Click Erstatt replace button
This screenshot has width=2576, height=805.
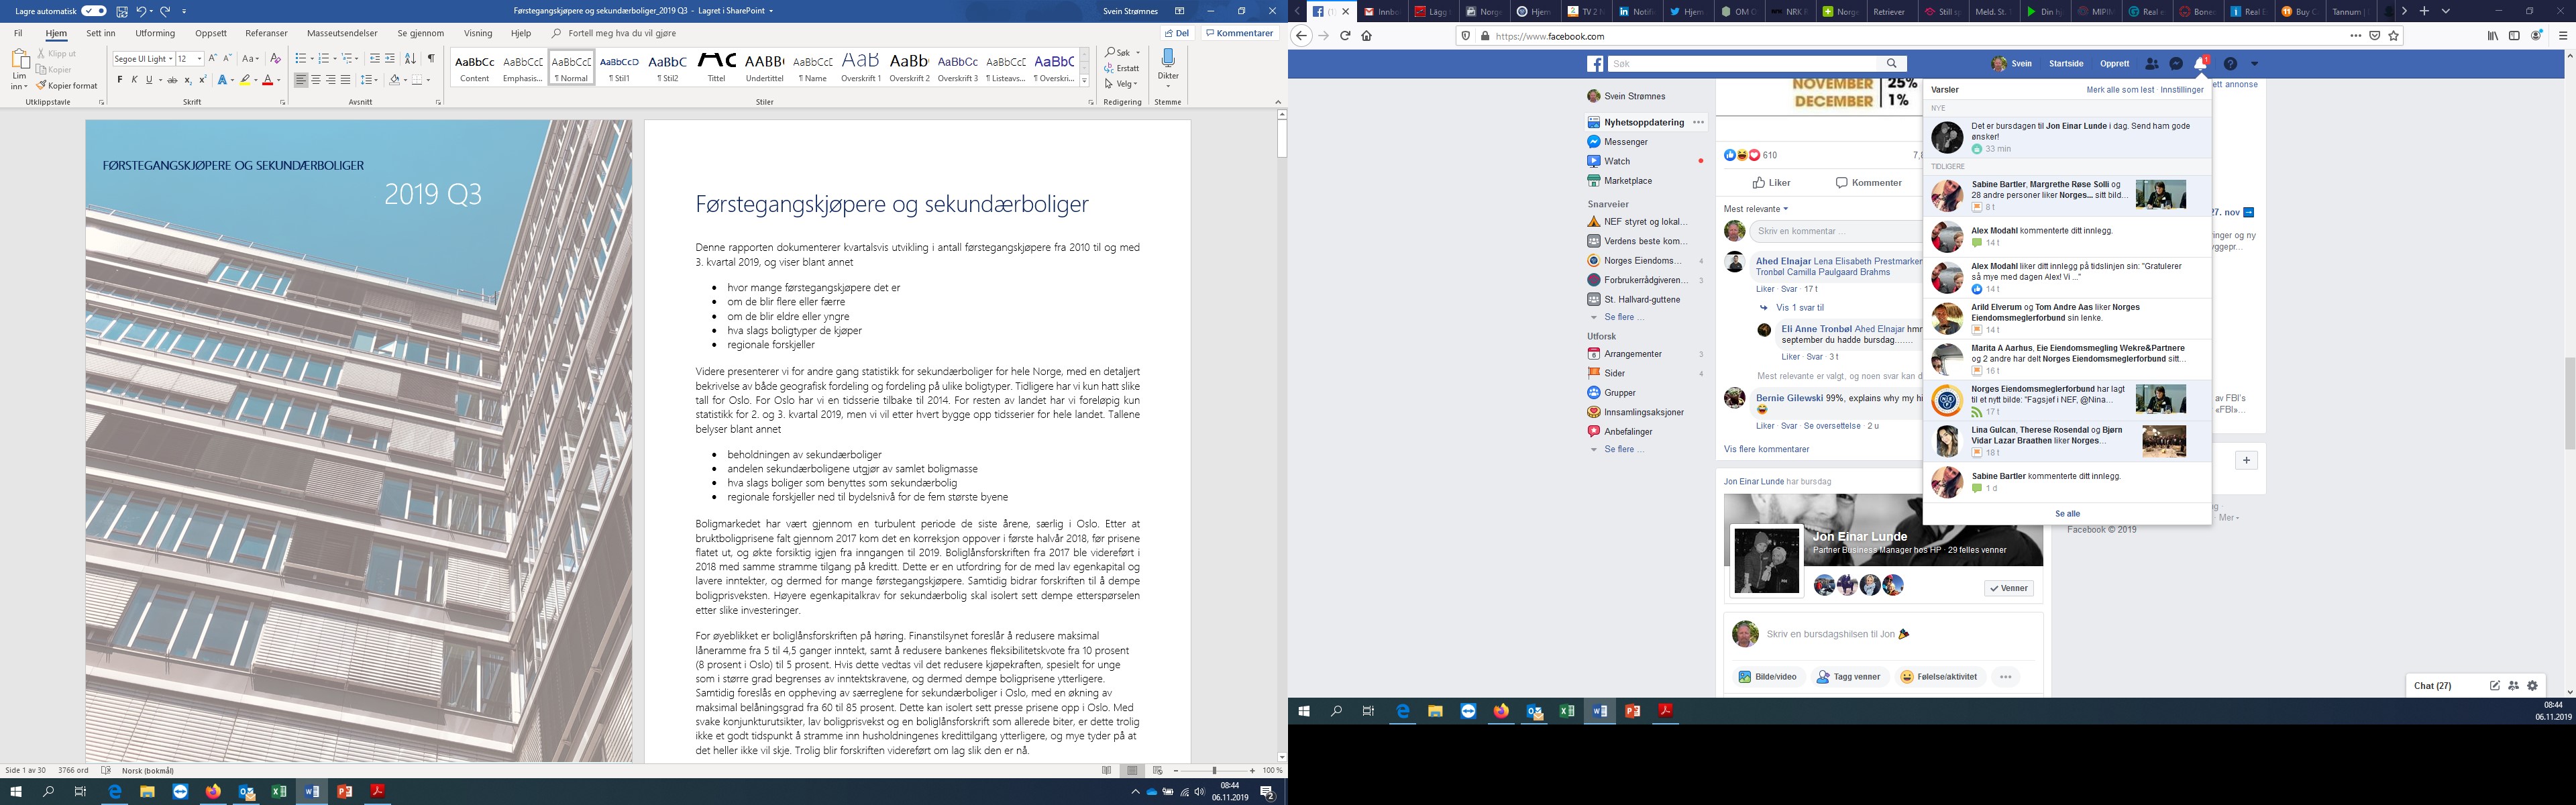pyautogui.click(x=1122, y=68)
